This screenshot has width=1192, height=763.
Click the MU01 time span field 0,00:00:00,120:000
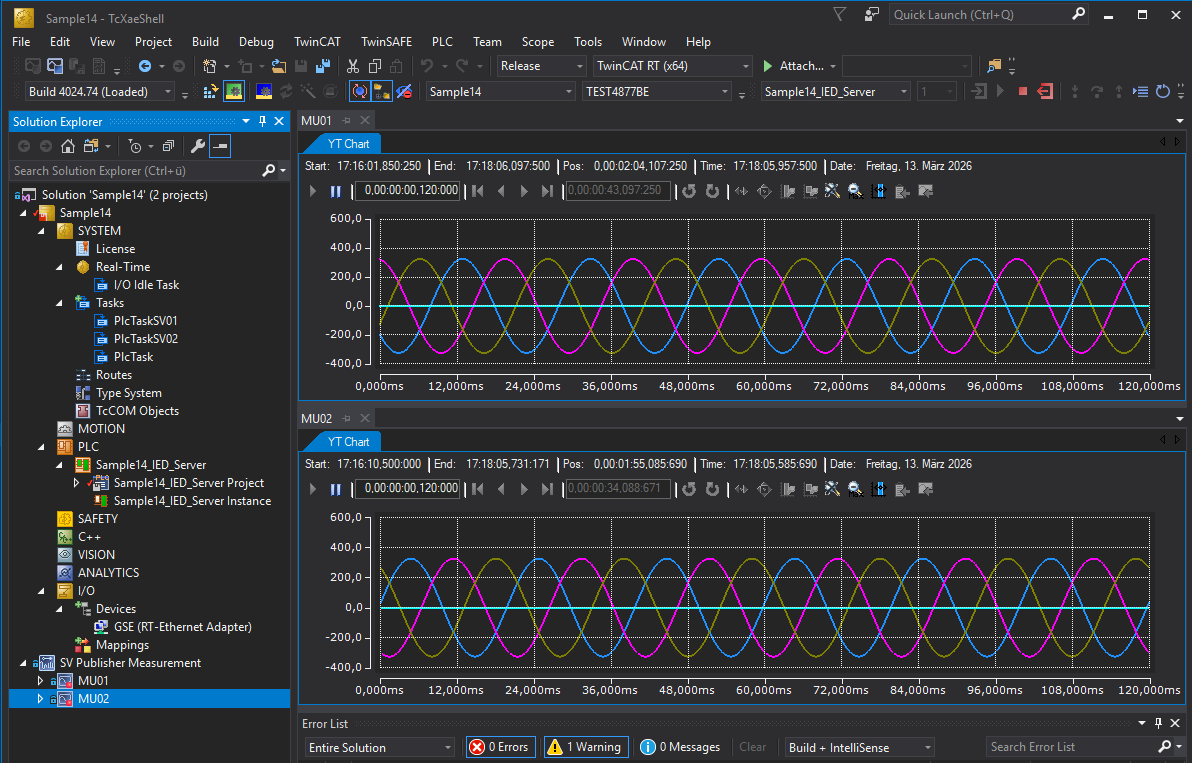click(409, 191)
